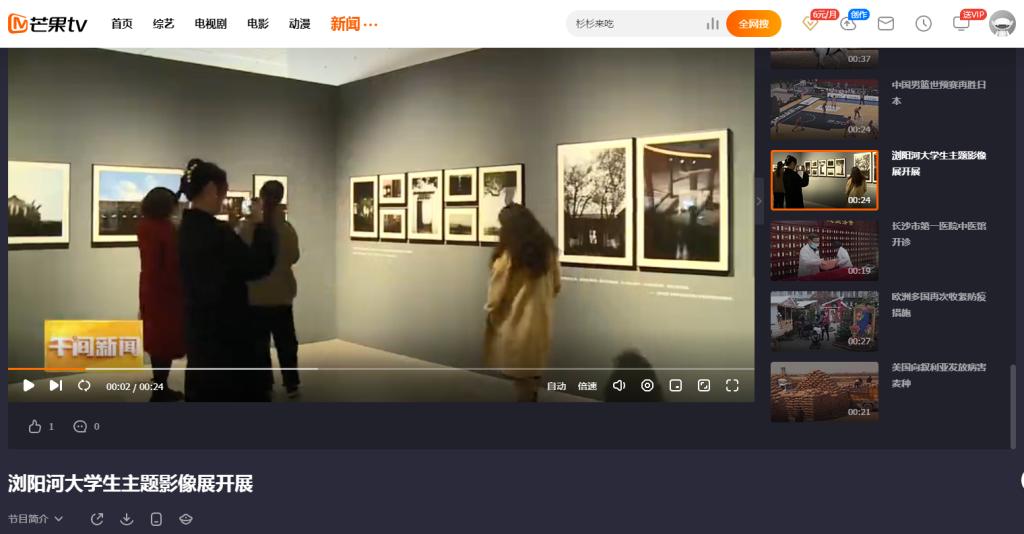Open watch history clock icon
Screen dimensions: 1024x534
click(923, 23)
